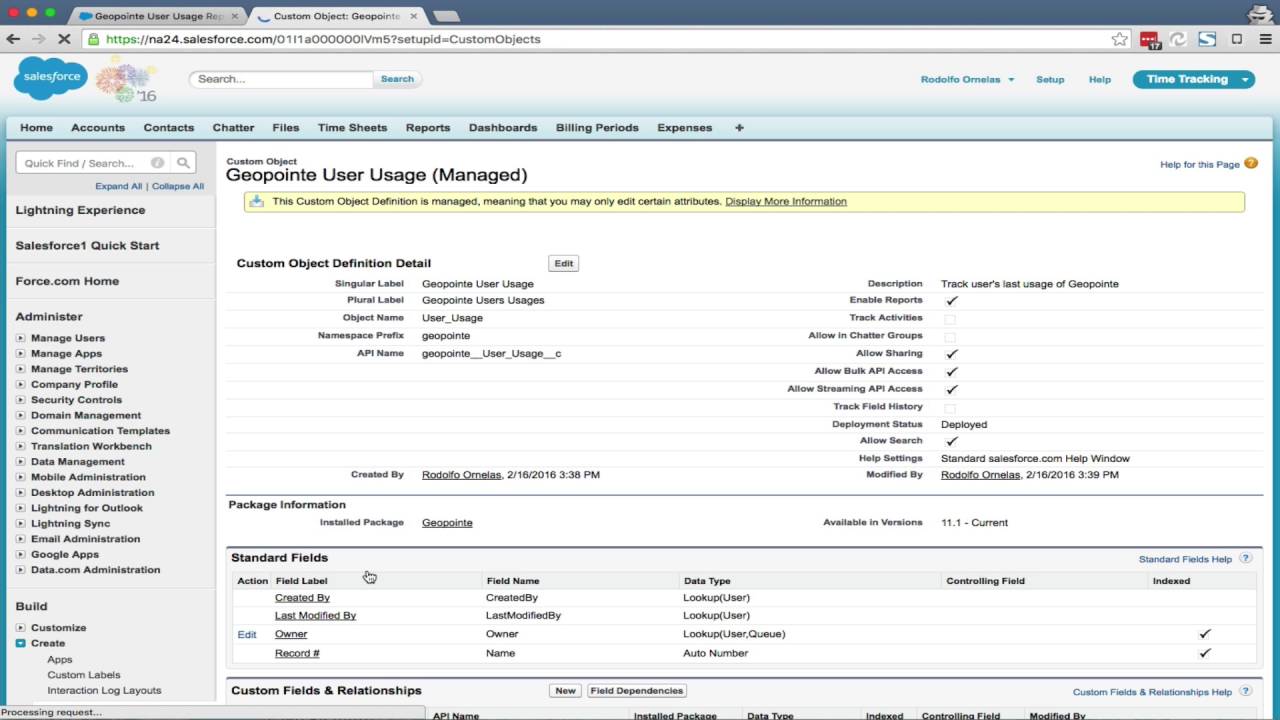Expand the Email Administration tree node
1280x720 pixels.
point(20,539)
